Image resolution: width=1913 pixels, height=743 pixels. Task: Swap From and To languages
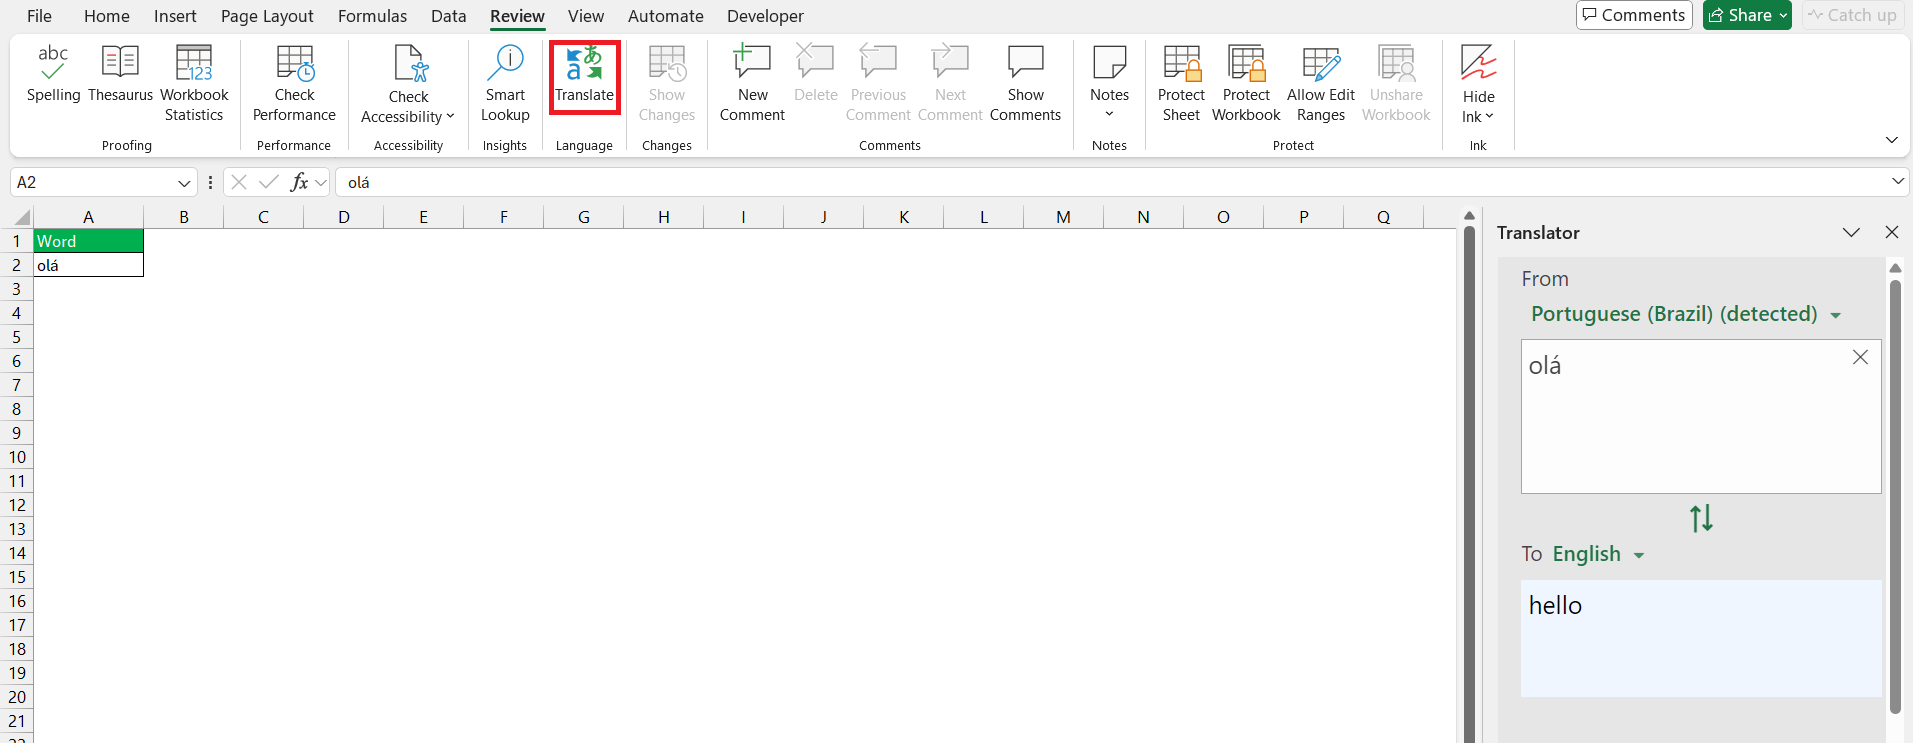pos(1701,518)
